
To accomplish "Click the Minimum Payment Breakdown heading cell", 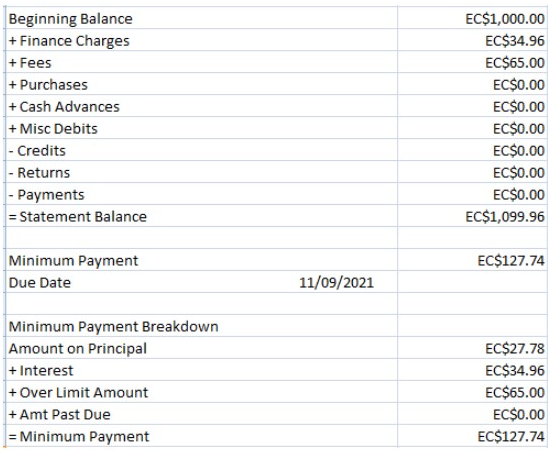I will pyautogui.click(x=114, y=327).
